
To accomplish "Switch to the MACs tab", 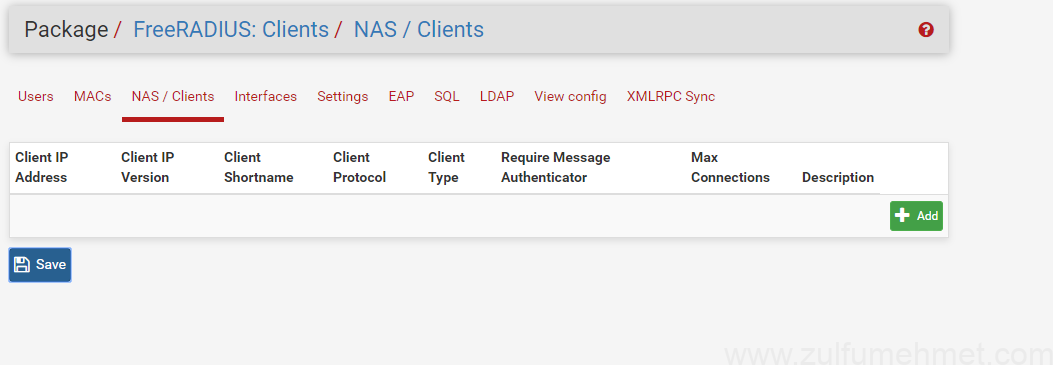I will [93, 97].
